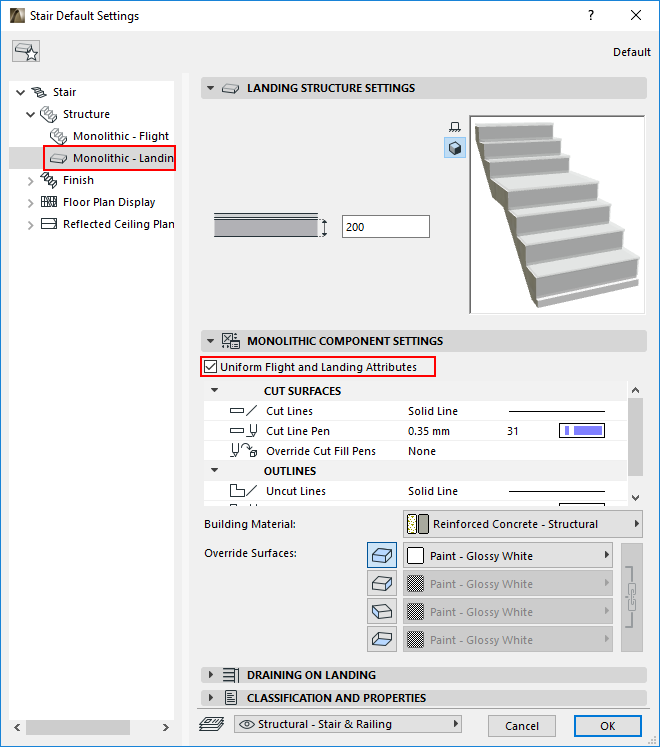Click the Cancel button
The image size is (660, 747).
click(522, 726)
